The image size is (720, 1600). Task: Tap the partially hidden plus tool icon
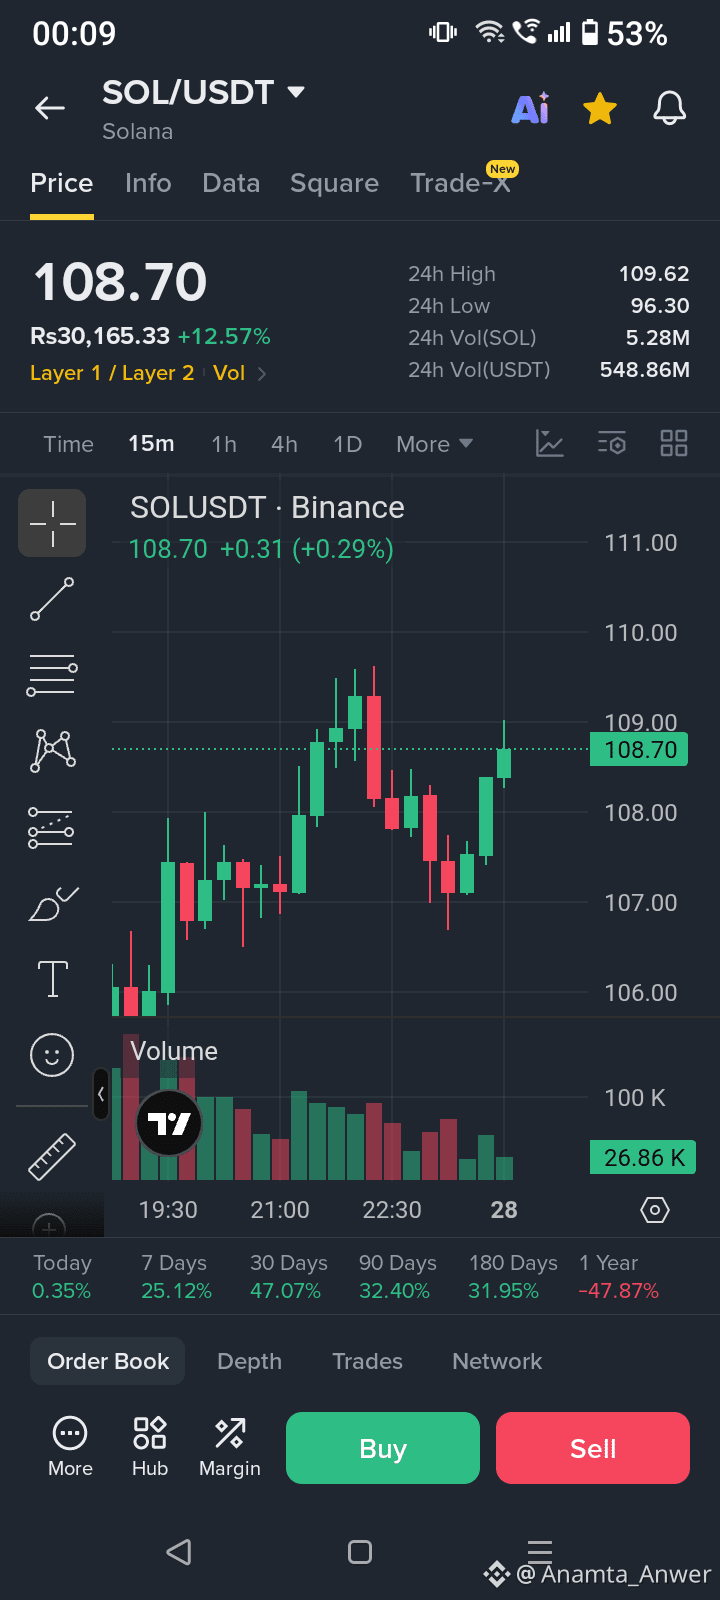(50, 1224)
